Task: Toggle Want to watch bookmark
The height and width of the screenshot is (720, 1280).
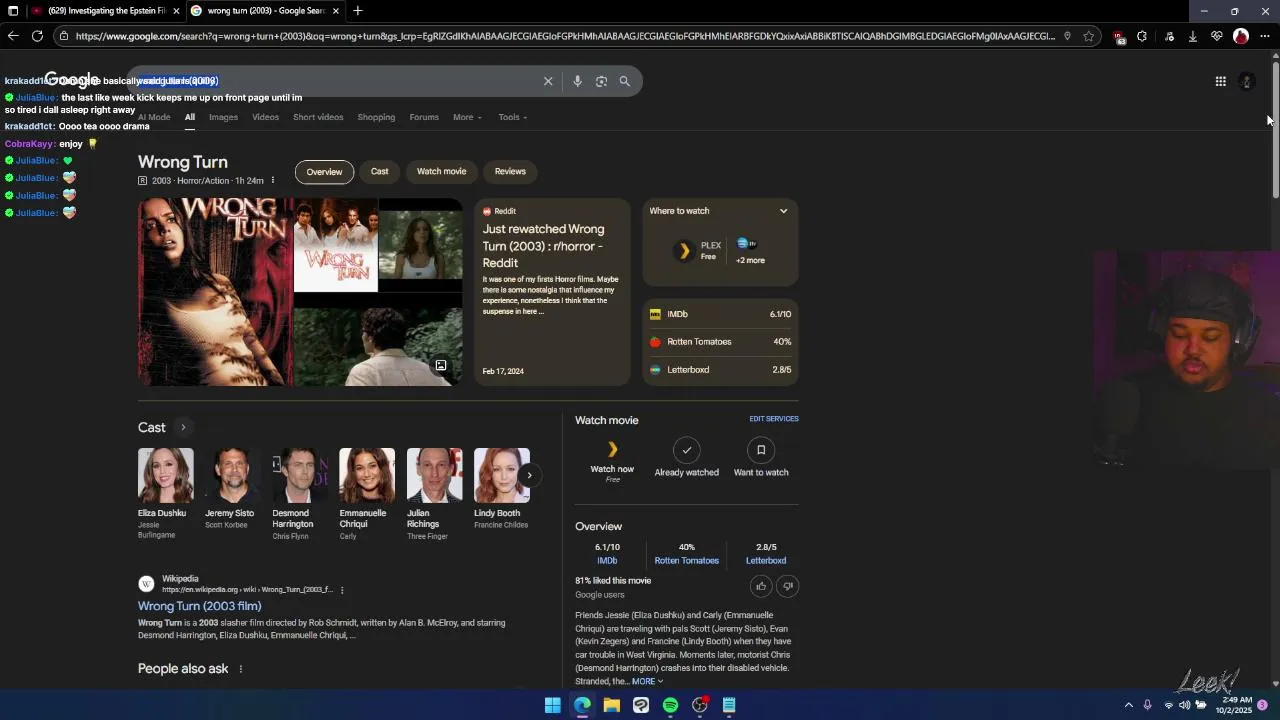Action: [761, 450]
